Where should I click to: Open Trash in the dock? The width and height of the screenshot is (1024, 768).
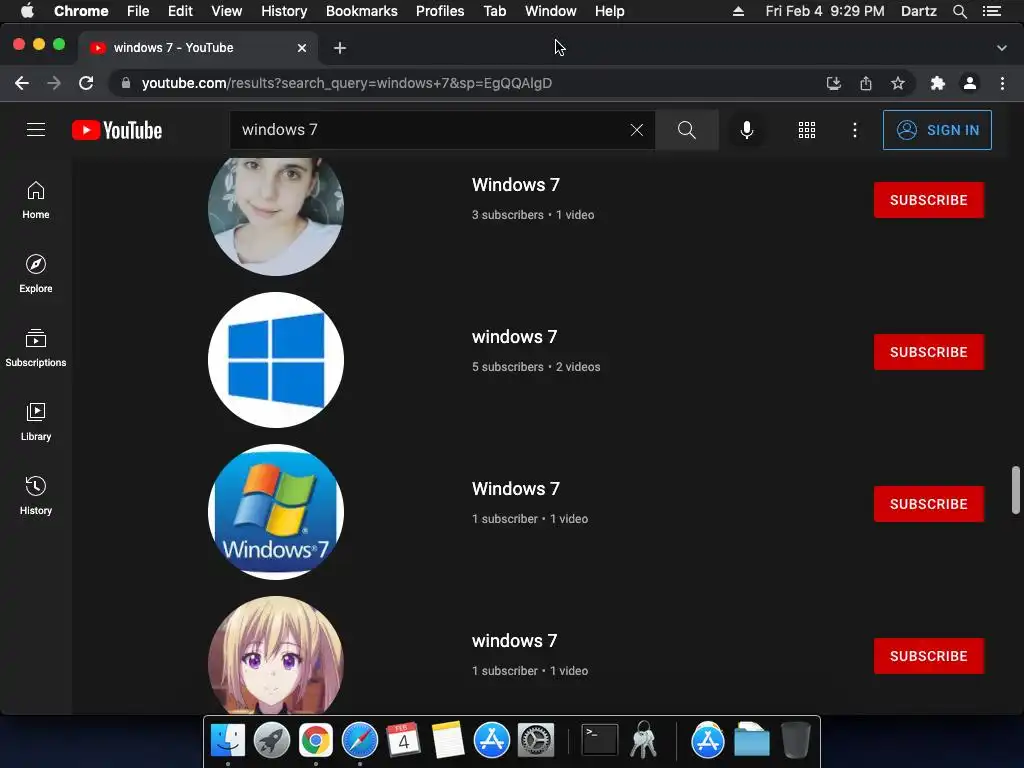click(795, 741)
